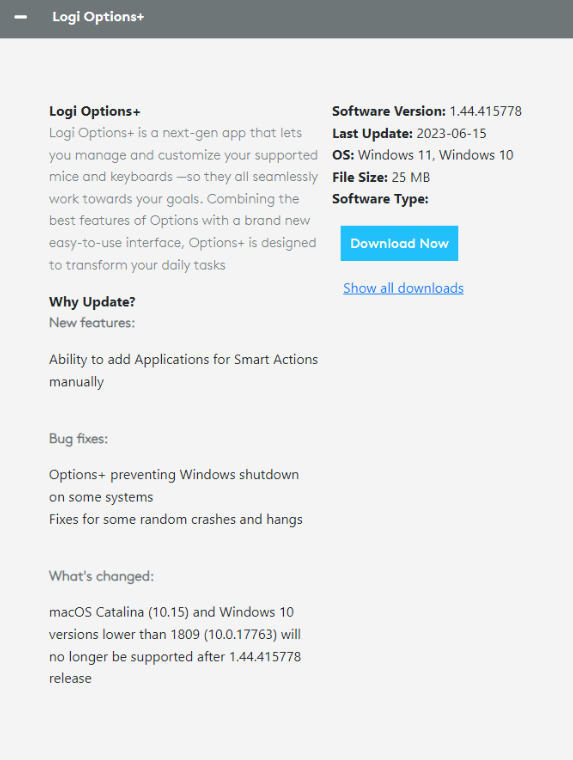This screenshot has height=760, width=573.
Task: Click the Software Version label
Action: coord(389,111)
